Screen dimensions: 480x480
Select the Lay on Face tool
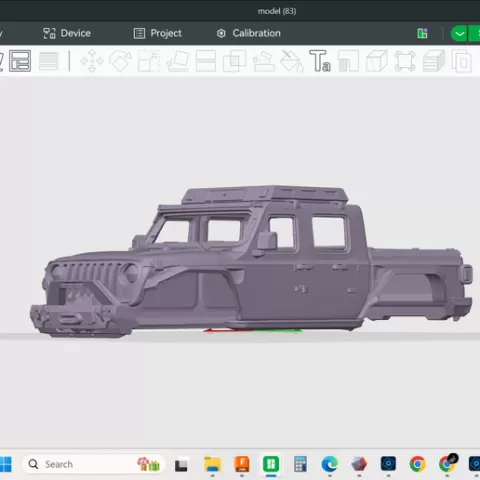pos(178,61)
